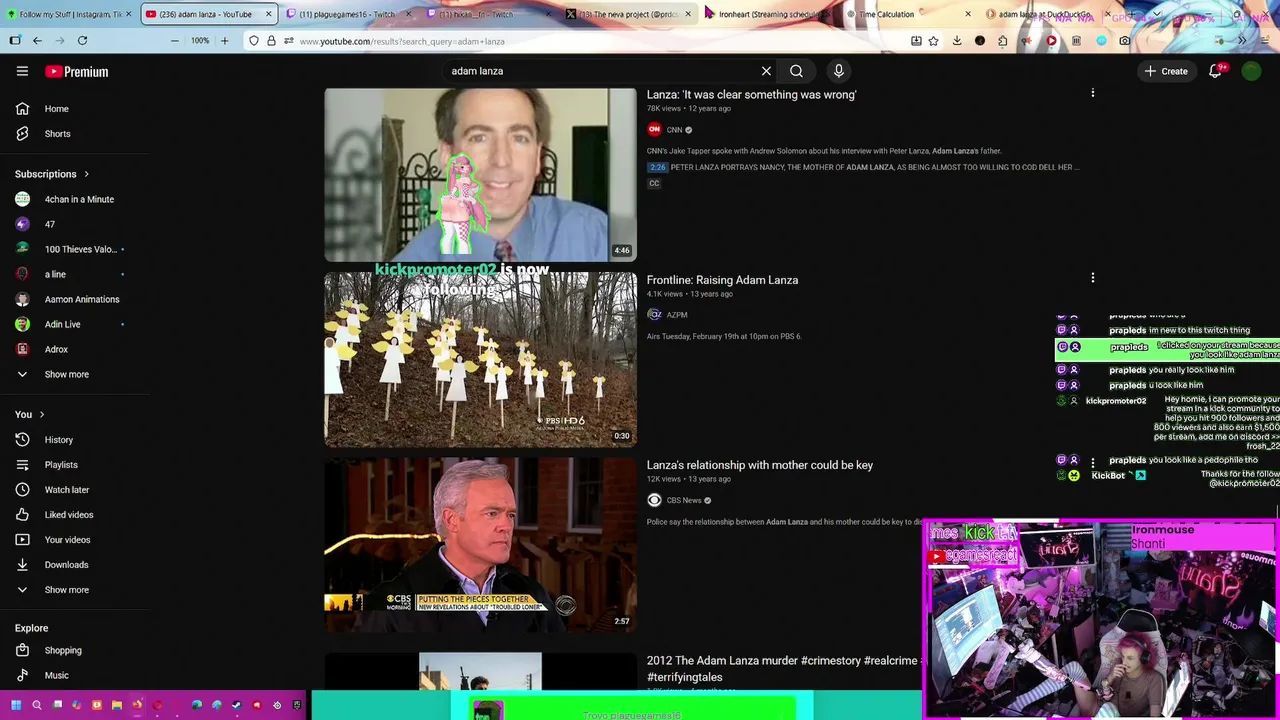Viewport: 1280px width, 720px height.
Task: Open the Windows Start menu
Action: (15, 705)
